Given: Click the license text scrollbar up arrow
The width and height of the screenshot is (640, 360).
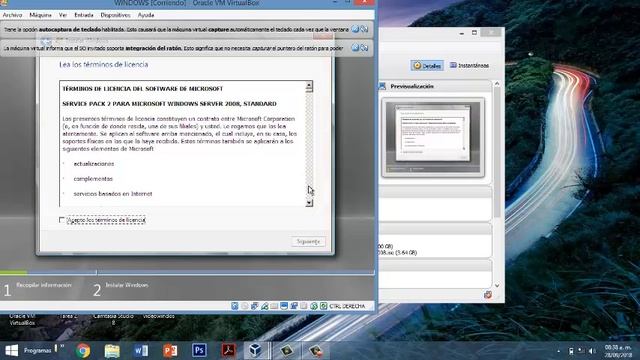Looking at the screenshot, I should [309, 85].
